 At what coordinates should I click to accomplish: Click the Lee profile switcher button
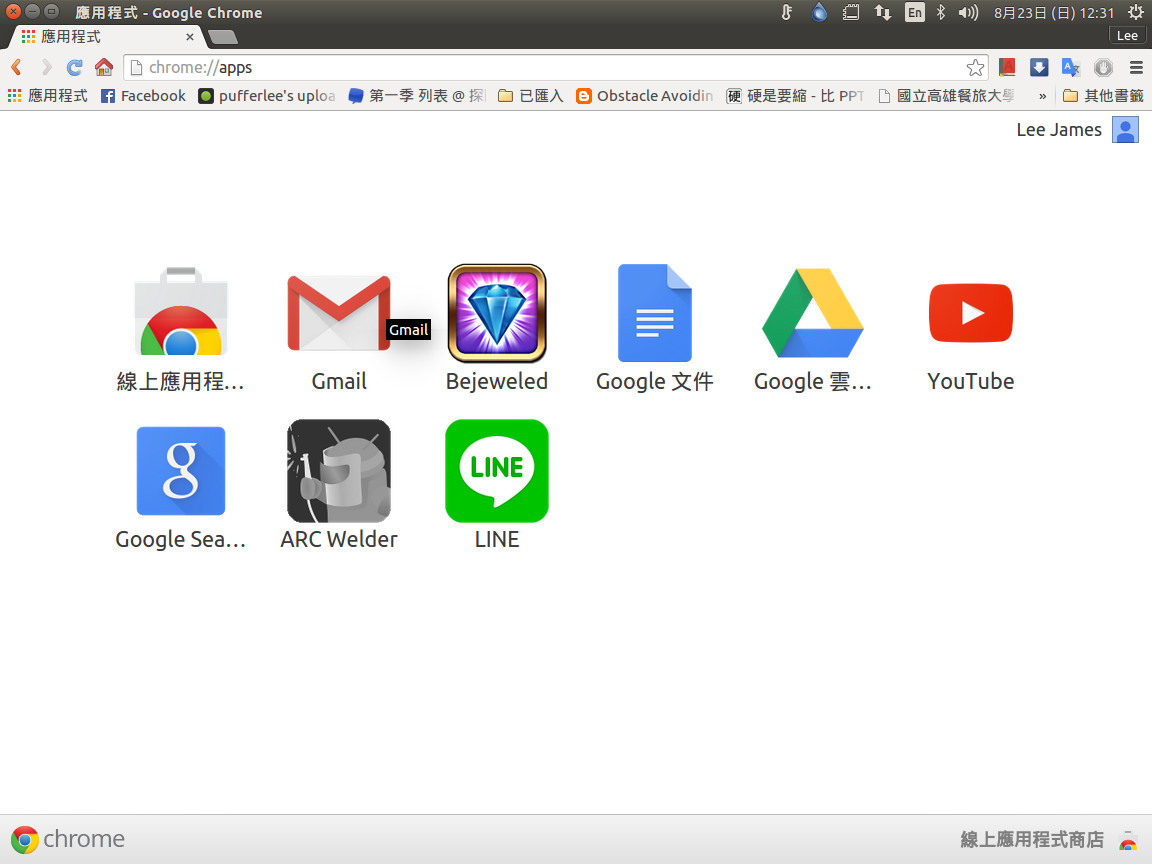point(1127,36)
